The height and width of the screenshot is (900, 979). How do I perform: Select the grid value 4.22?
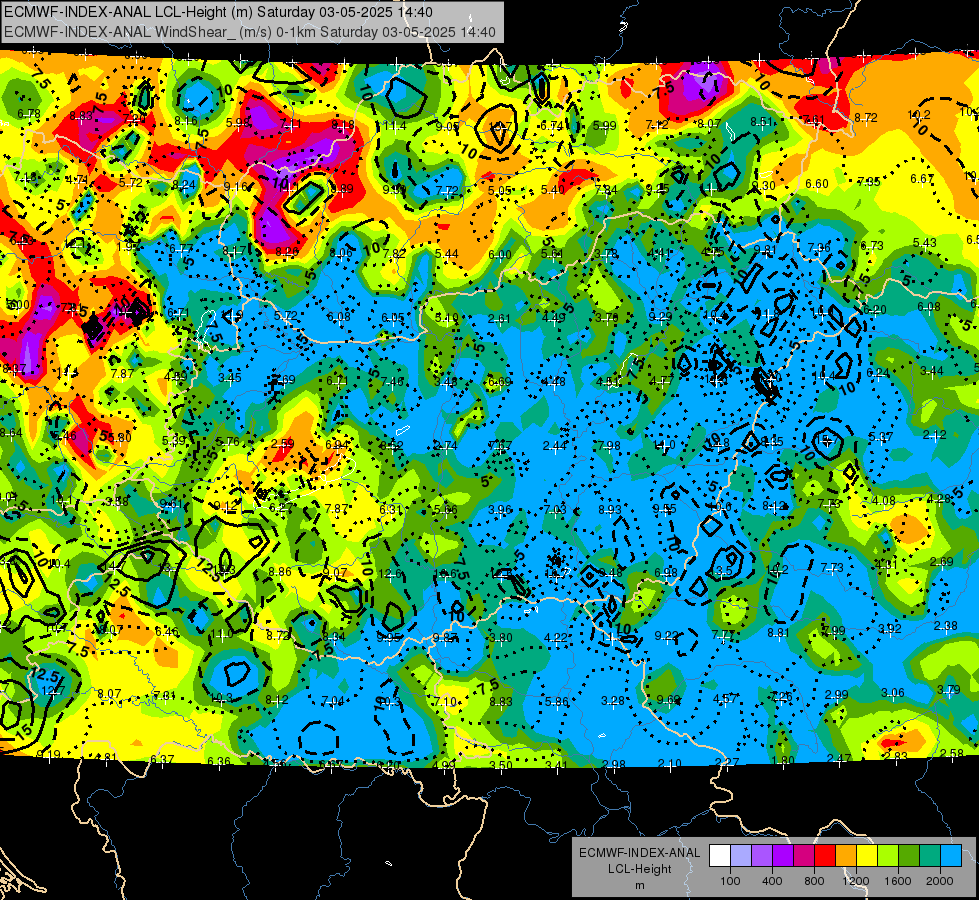click(x=556, y=638)
